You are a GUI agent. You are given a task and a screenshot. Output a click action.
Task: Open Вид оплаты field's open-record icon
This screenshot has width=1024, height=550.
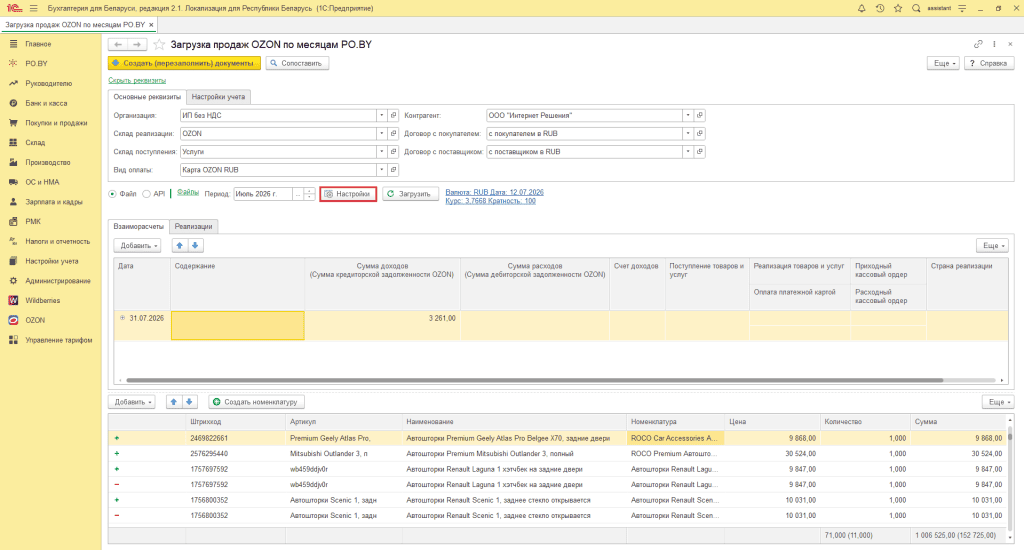point(393,170)
